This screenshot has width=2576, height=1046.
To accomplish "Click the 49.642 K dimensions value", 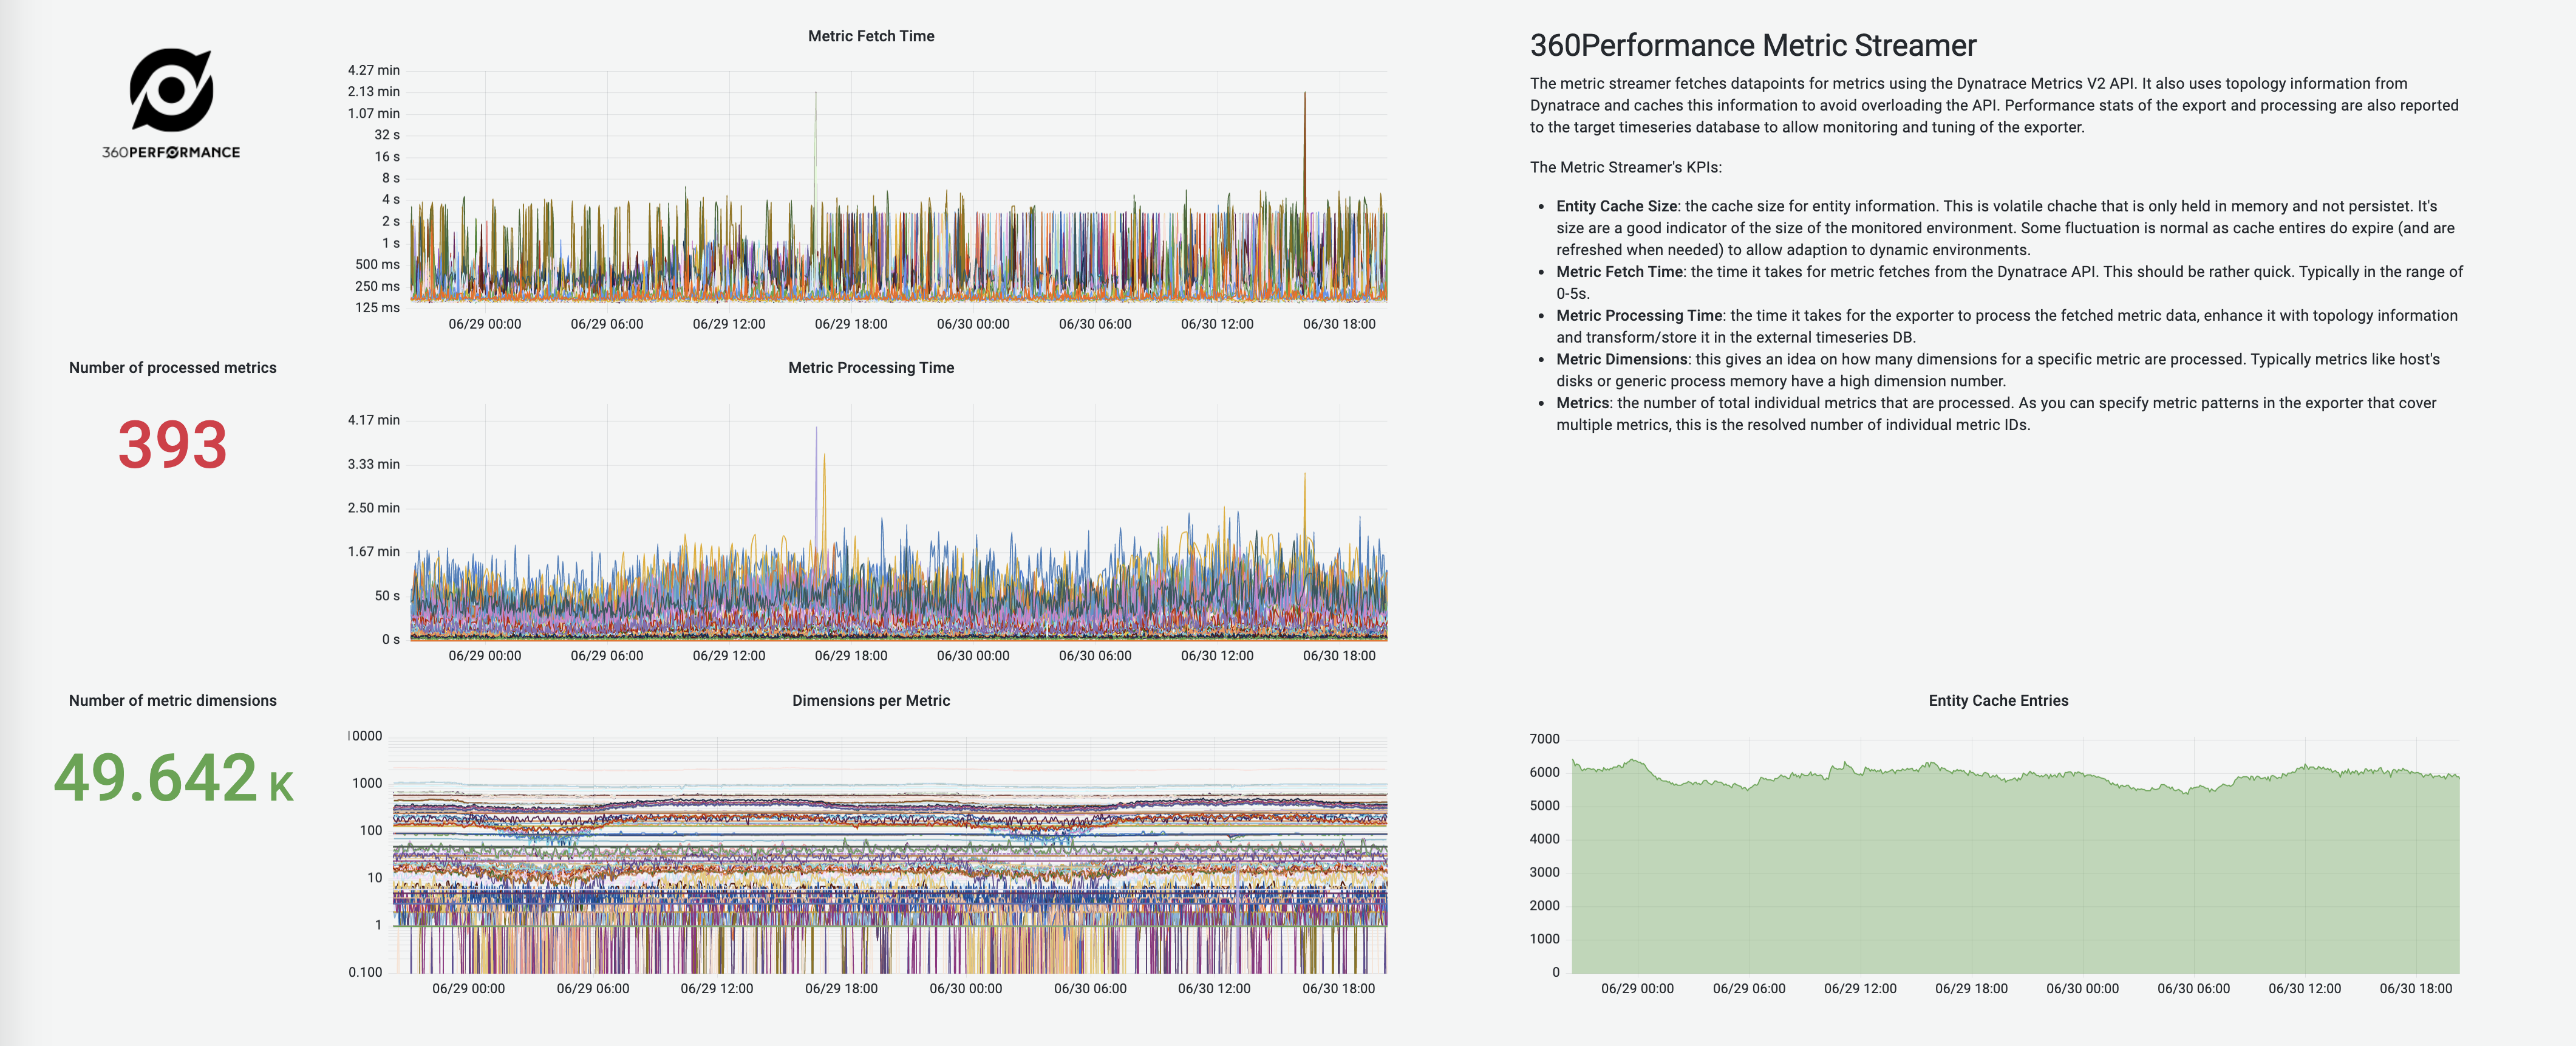I will (174, 778).
